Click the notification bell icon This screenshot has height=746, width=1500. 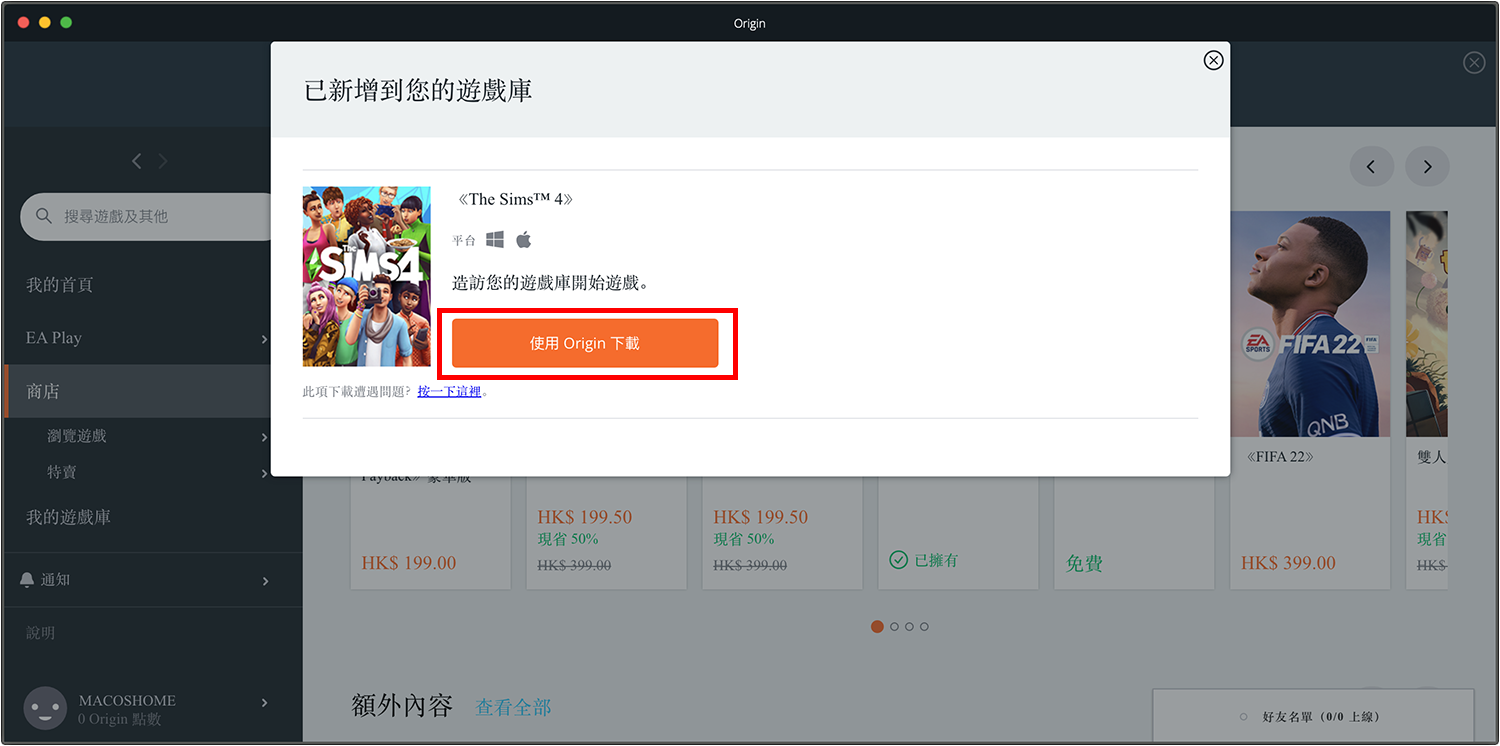pyautogui.click(x=27, y=580)
